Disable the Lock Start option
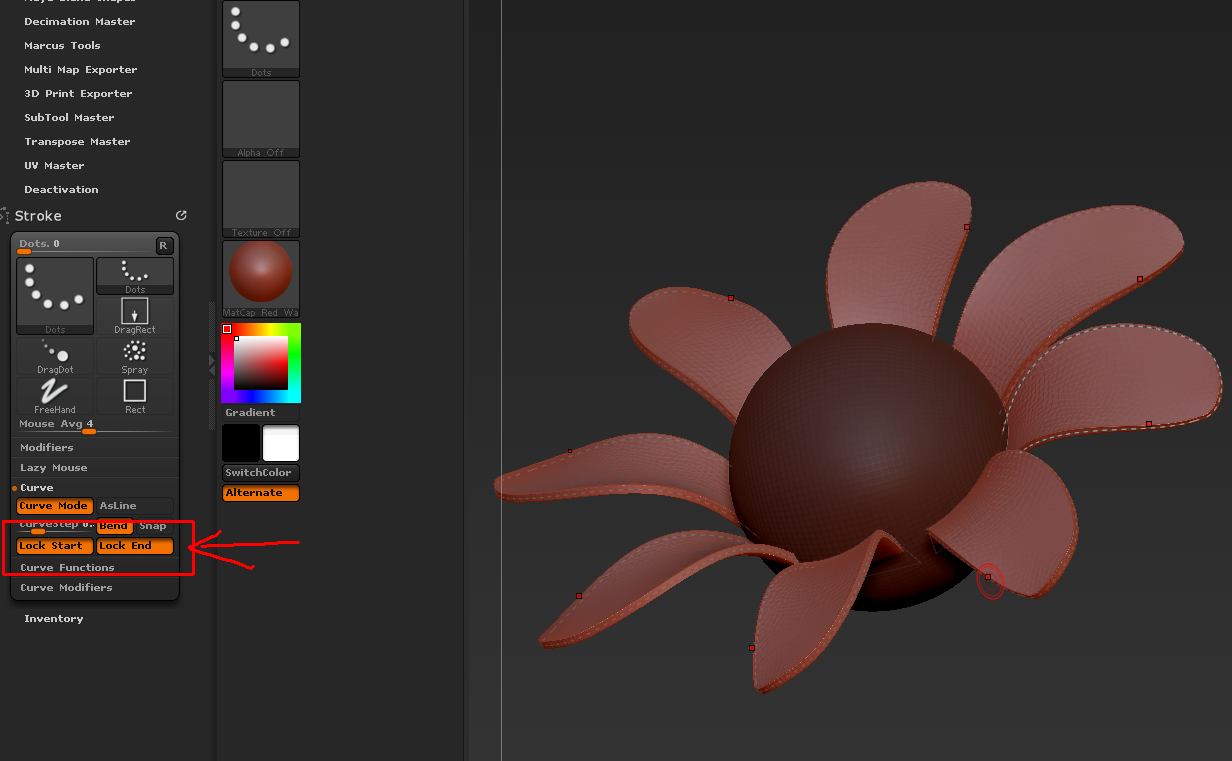Viewport: 1232px width, 761px height. coord(54,545)
